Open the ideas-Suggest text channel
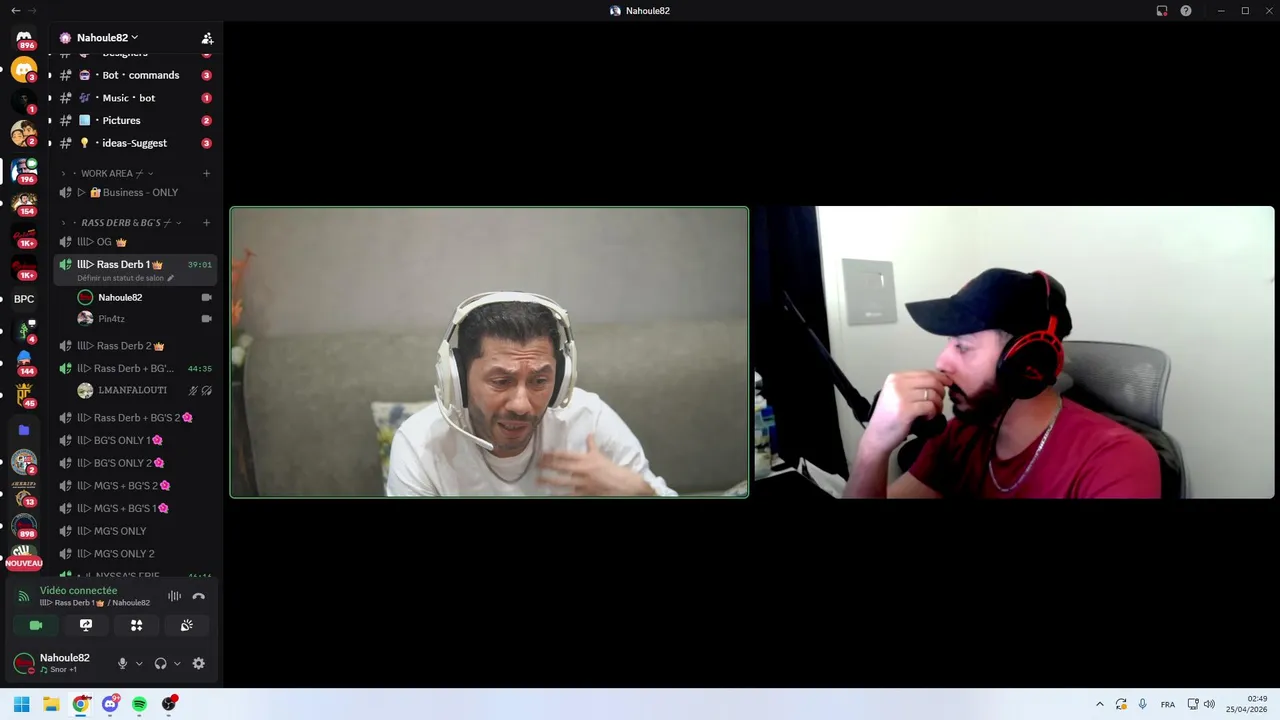This screenshot has width=1280, height=720. click(135, 143)
